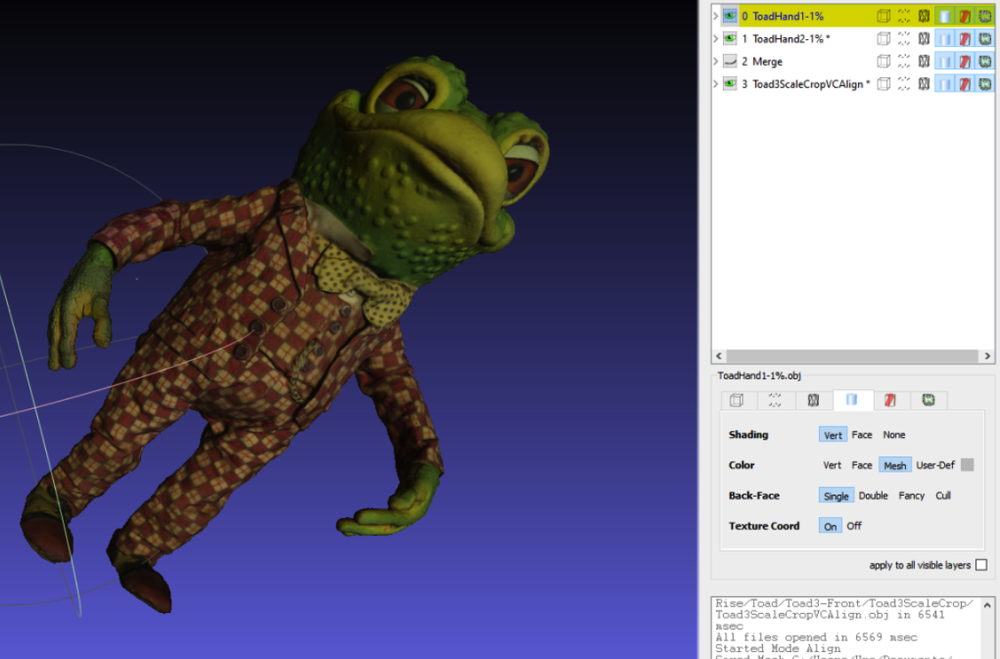This screenshot has height=659, width=1000.
Task: Set Color to Mesh
Action: [895, 465]
